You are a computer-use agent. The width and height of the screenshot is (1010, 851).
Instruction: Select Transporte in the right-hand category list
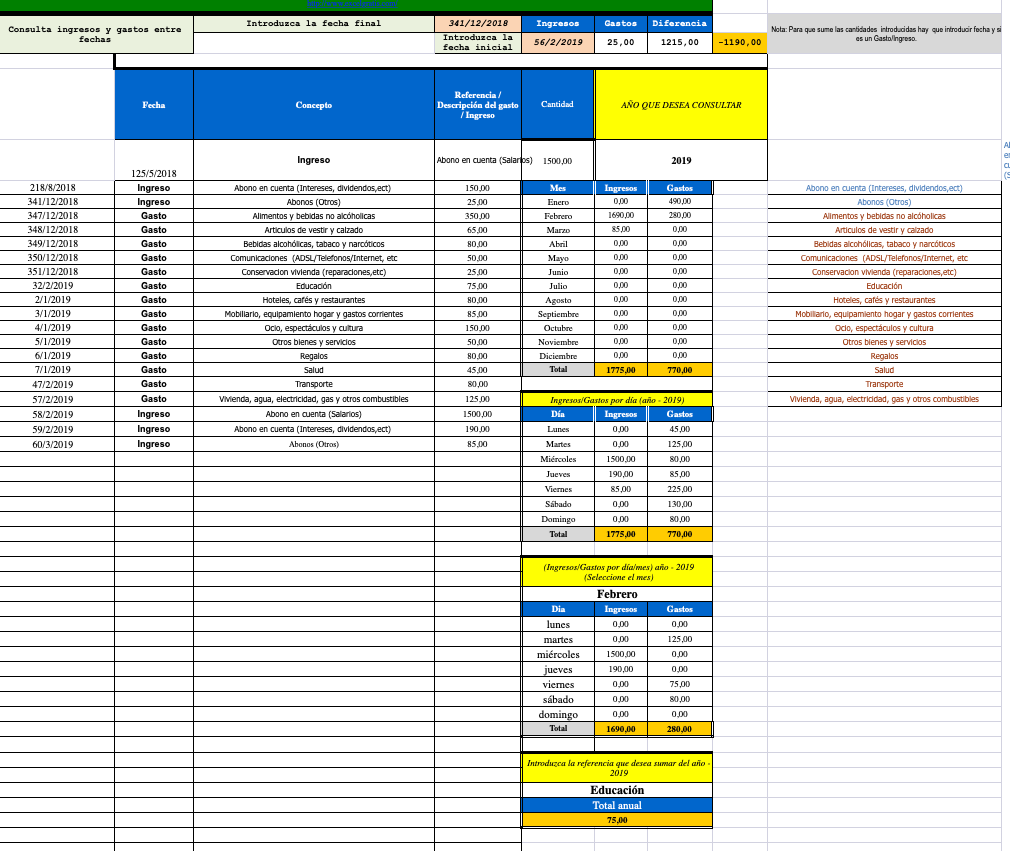coord(884,384)
